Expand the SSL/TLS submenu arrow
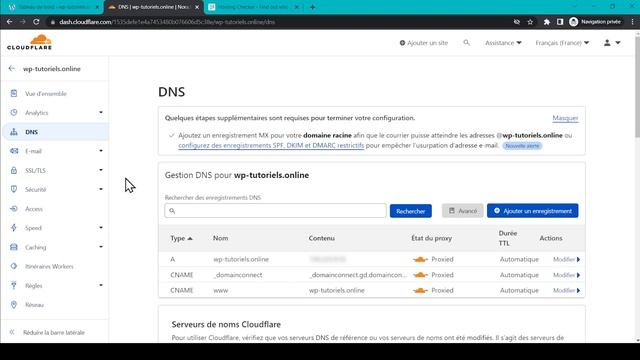Image resolution: width=640 pixels, height=360 pixels. (101, 170)
